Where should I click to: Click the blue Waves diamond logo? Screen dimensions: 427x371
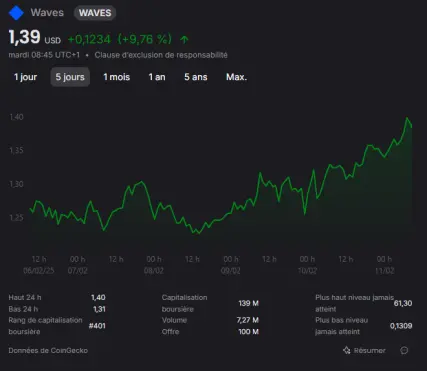point(16,13)
